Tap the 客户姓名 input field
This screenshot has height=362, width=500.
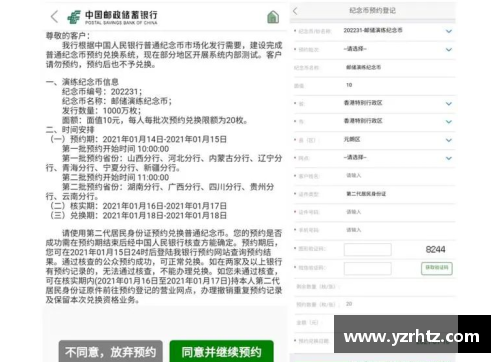(x=398, y=176)
